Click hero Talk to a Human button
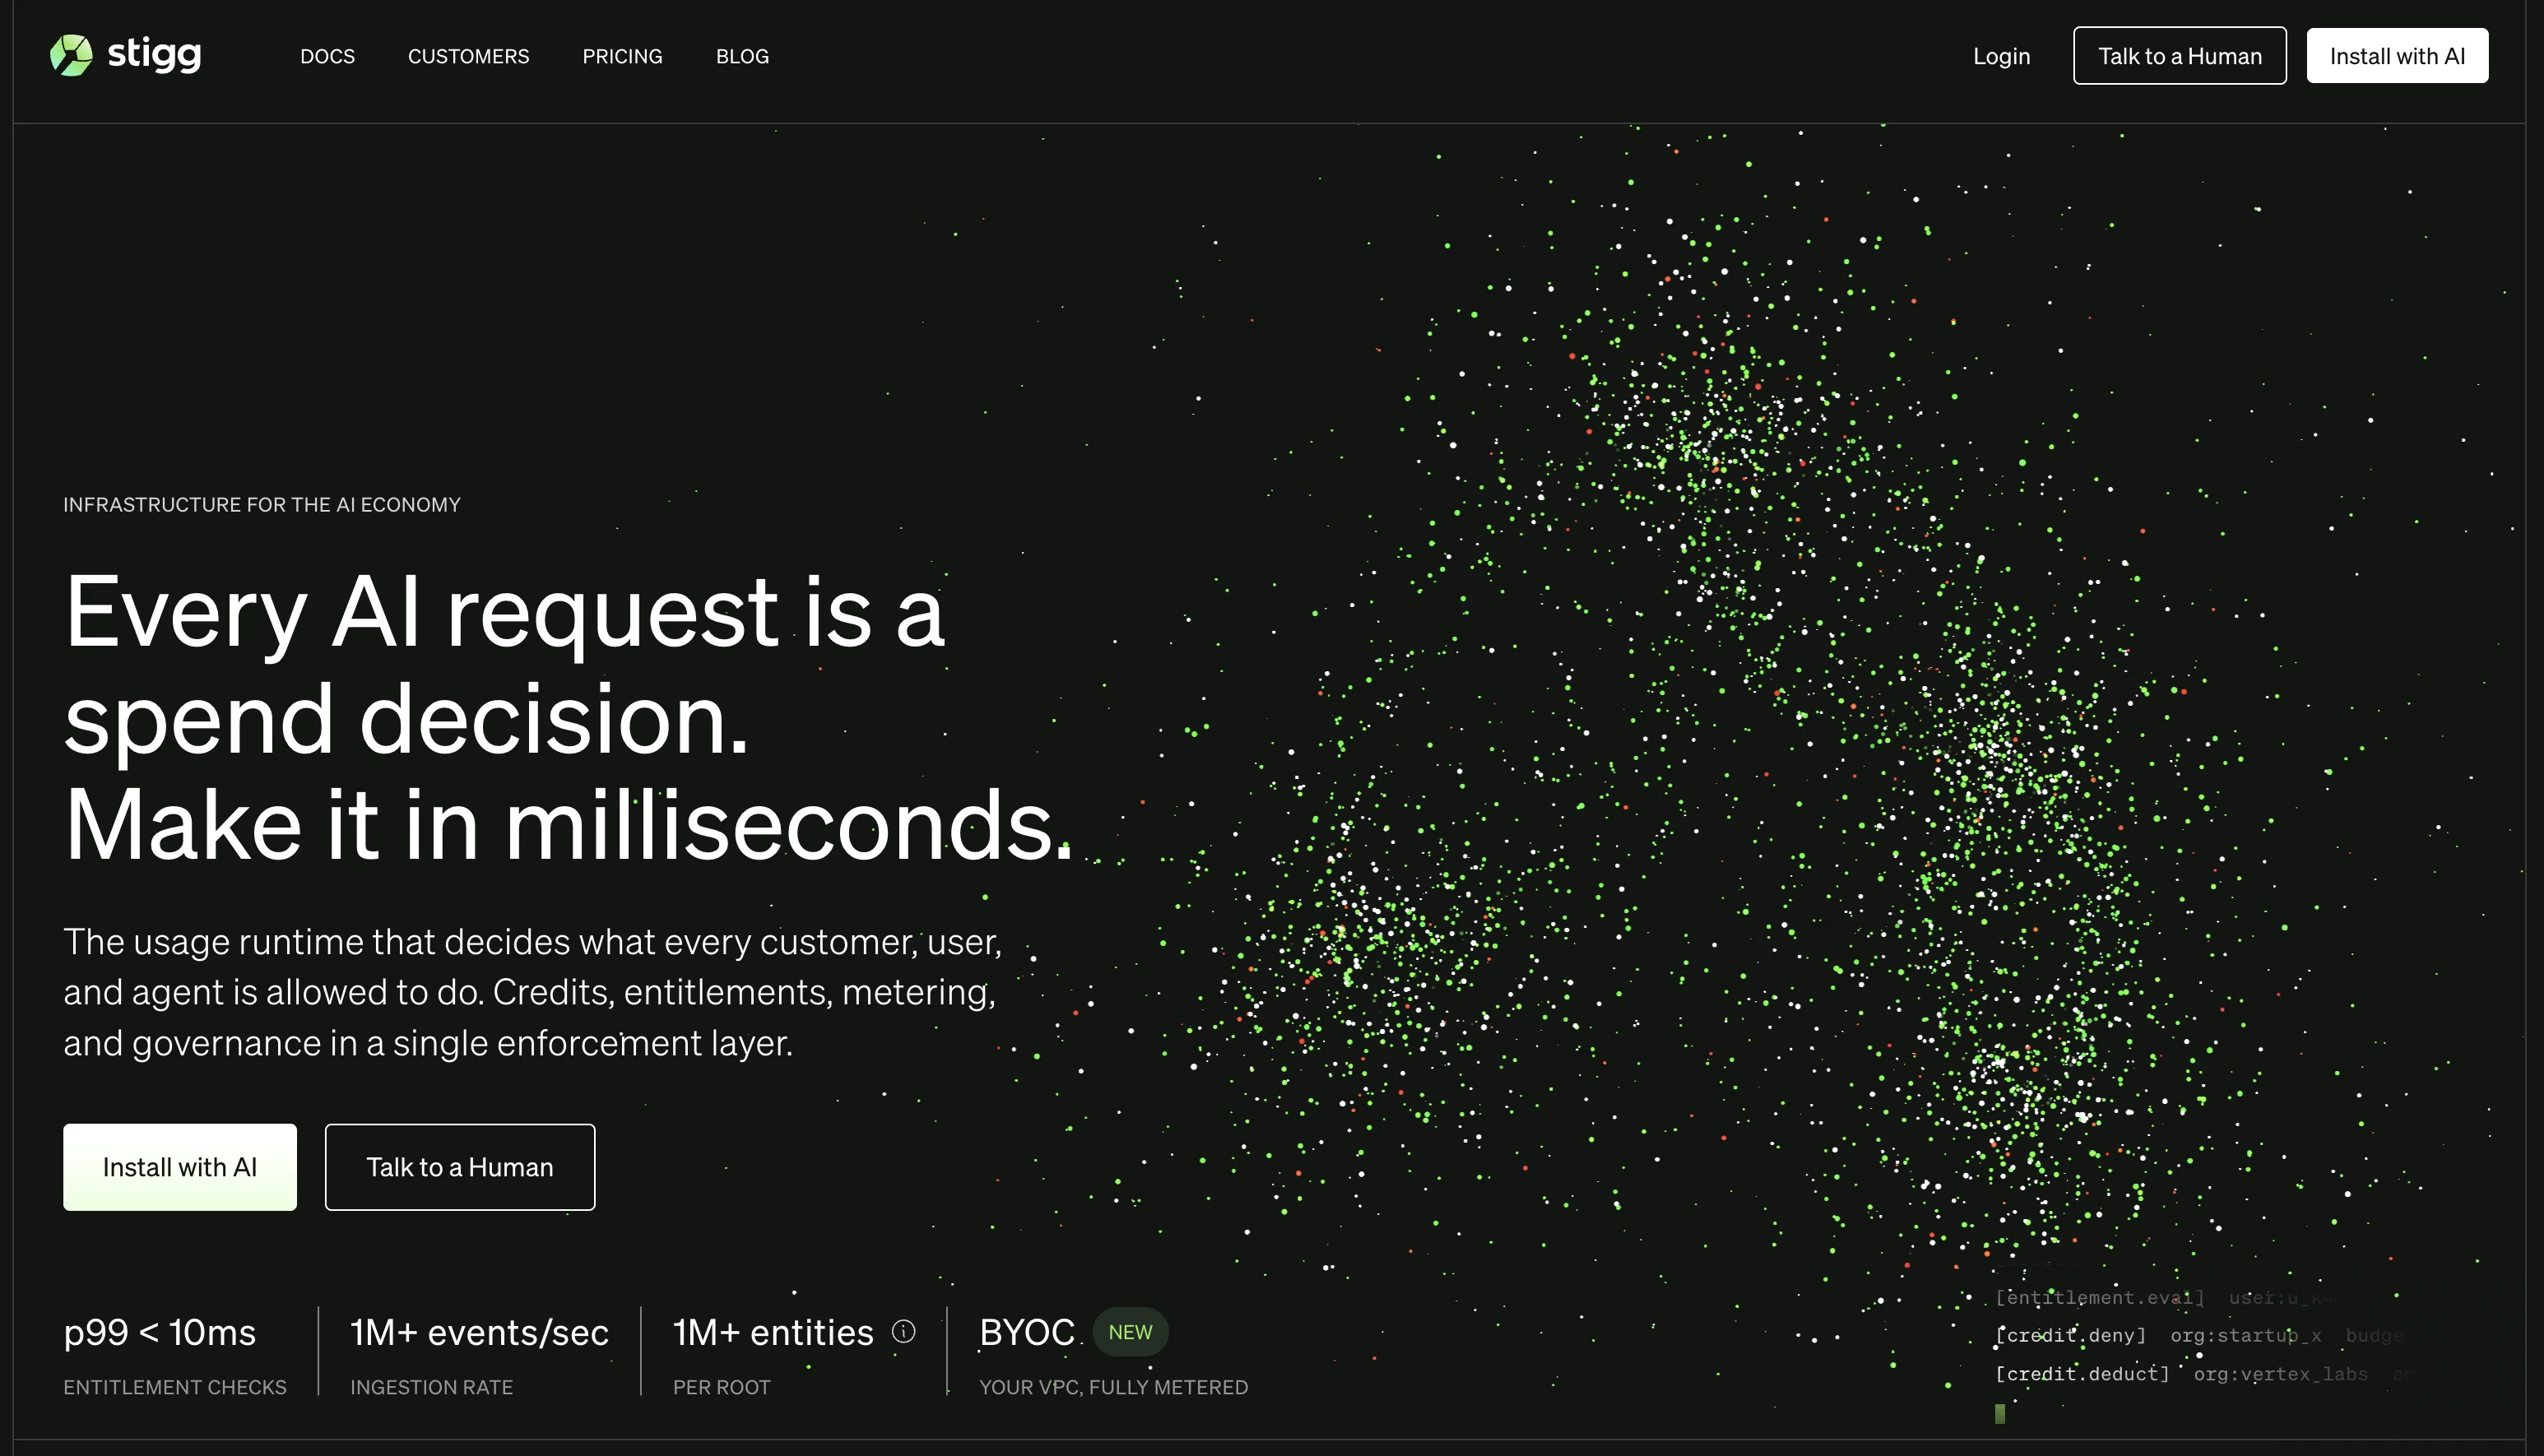The height and width of the screenshot is (1456, 2544). [459, 1167]
